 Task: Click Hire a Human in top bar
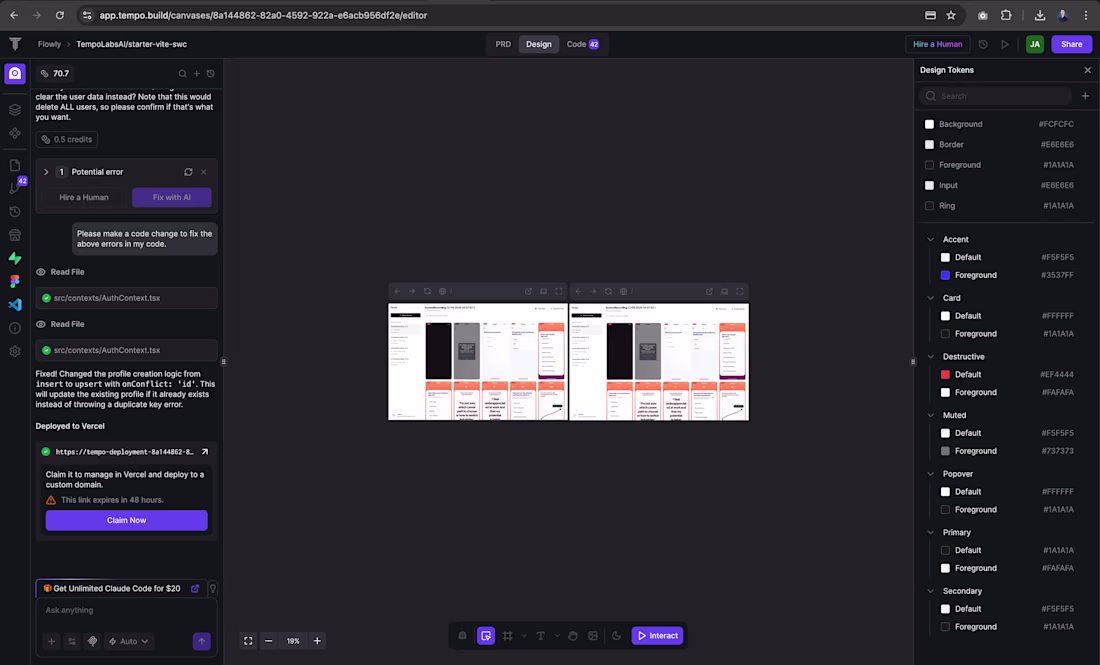pyautogui.click(x=938, y=44)
